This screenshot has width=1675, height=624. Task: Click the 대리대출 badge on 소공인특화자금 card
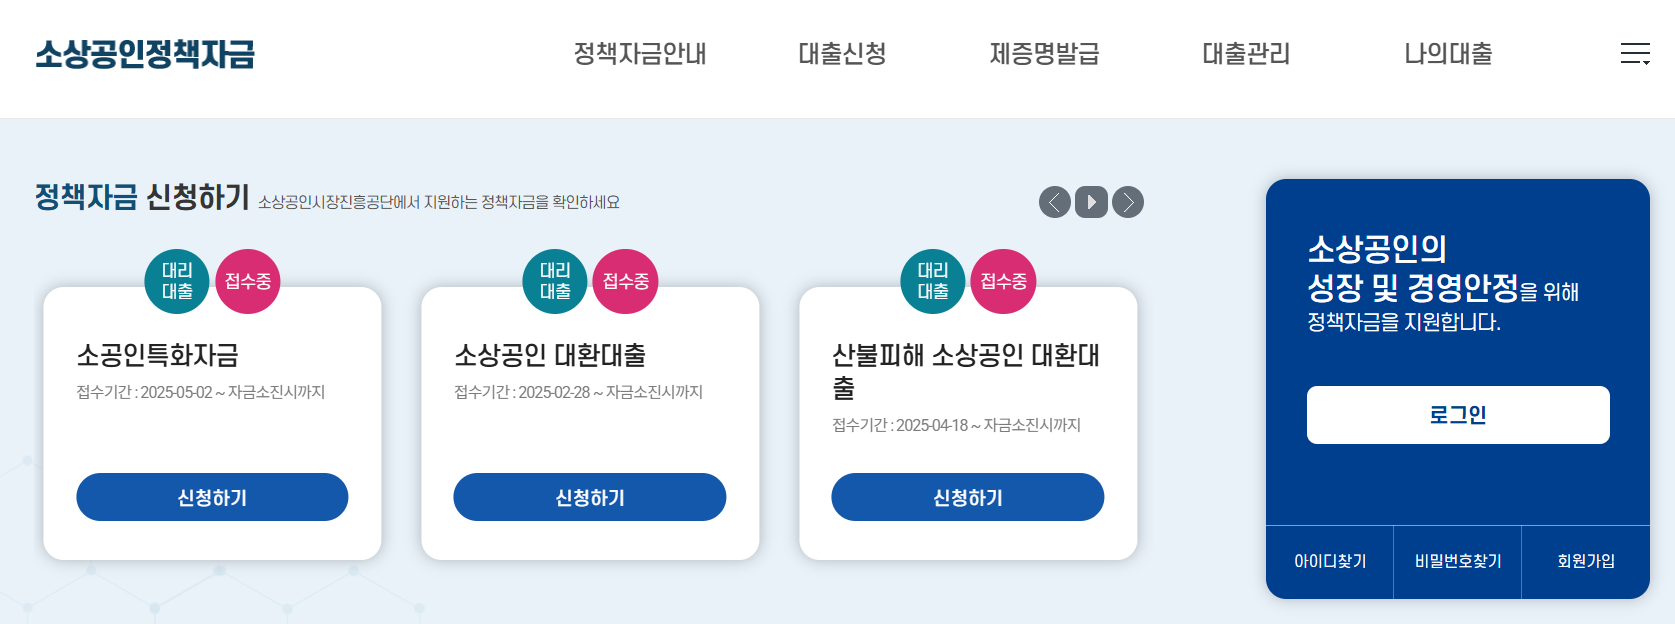(176, 281)
